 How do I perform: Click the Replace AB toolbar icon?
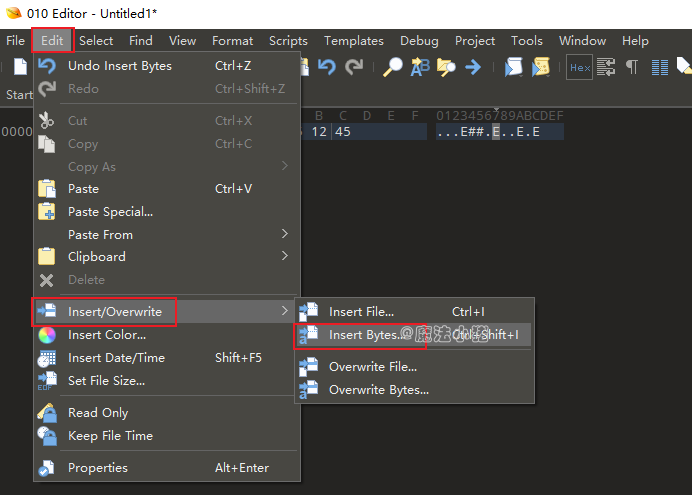[x=420, y=67]
